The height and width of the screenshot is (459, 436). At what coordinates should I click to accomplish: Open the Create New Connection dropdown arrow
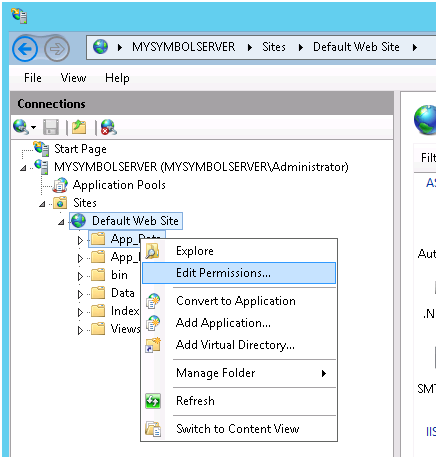33,127
